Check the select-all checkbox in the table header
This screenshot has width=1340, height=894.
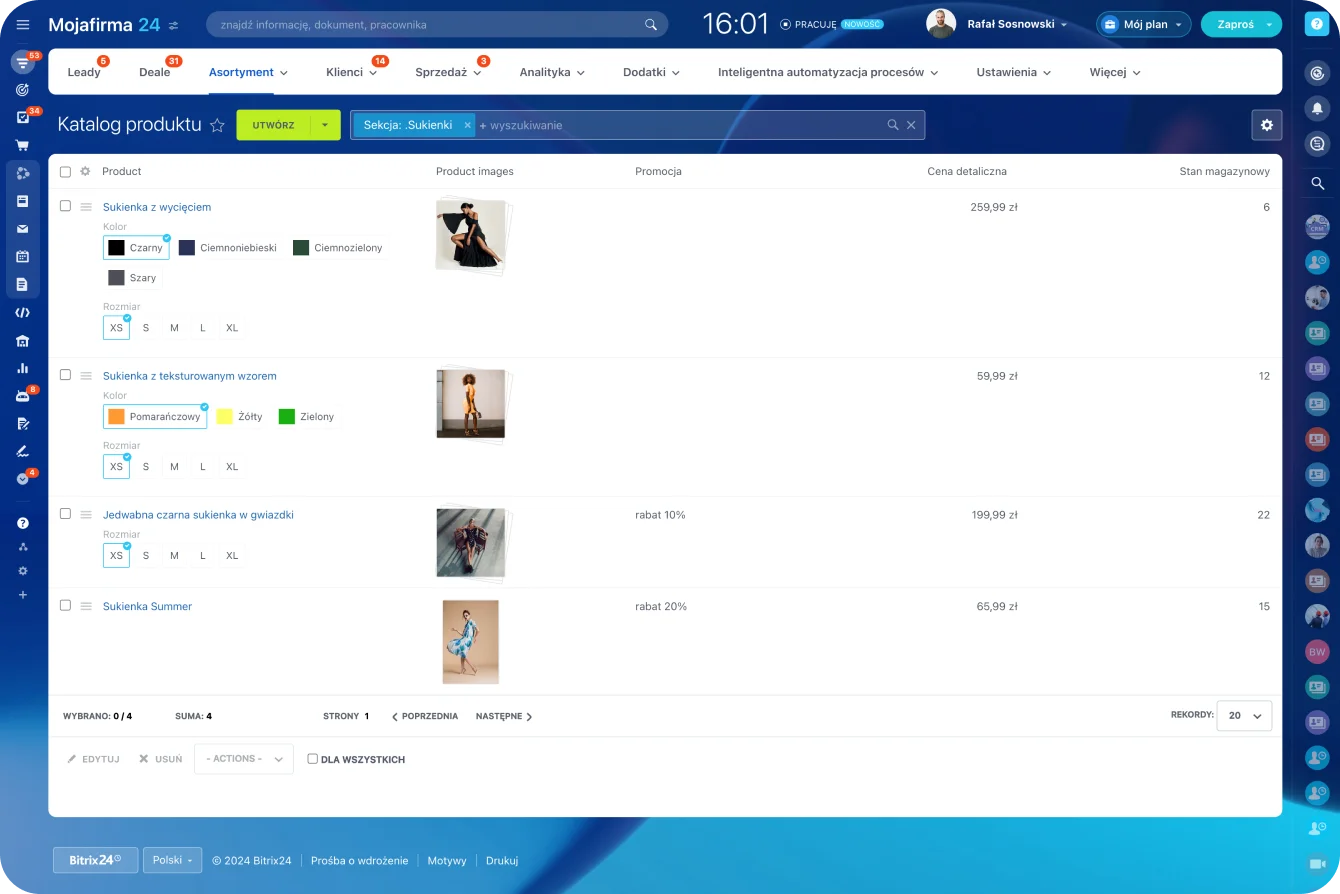point(65,171)
